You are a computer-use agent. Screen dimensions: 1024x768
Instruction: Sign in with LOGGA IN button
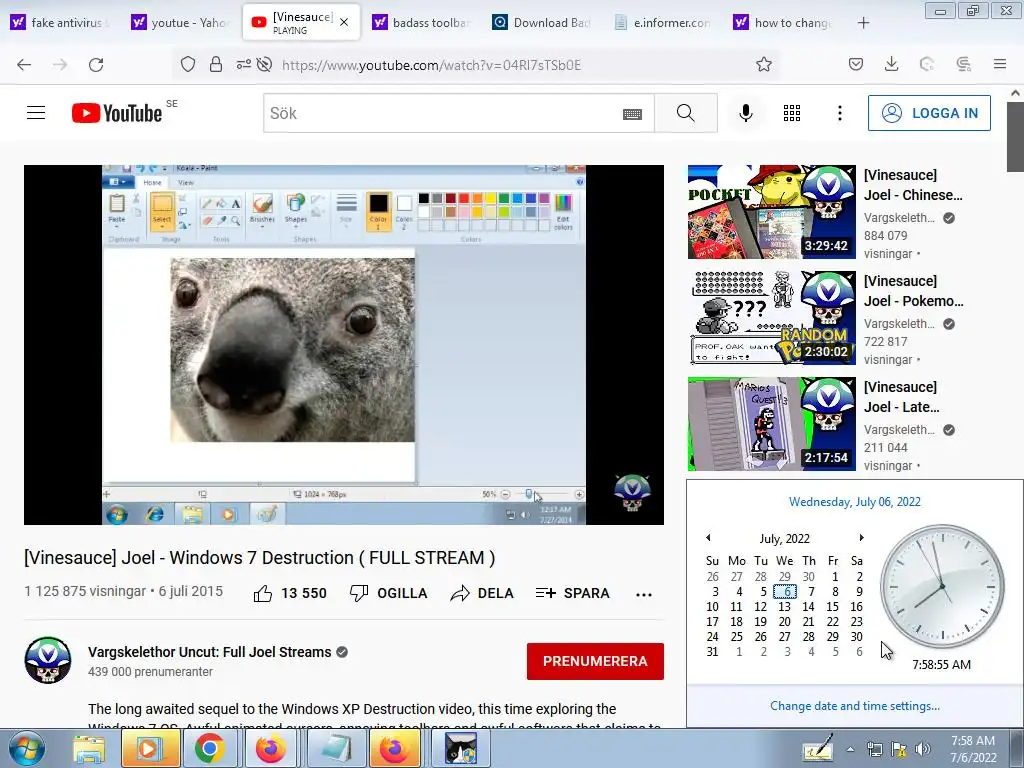[929, 113]
